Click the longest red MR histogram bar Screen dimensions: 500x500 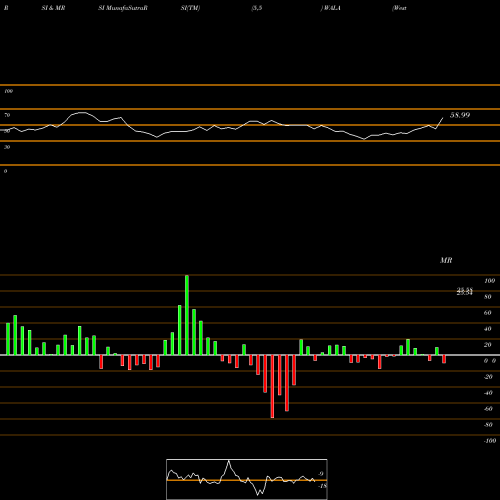[x=272, y=386]
